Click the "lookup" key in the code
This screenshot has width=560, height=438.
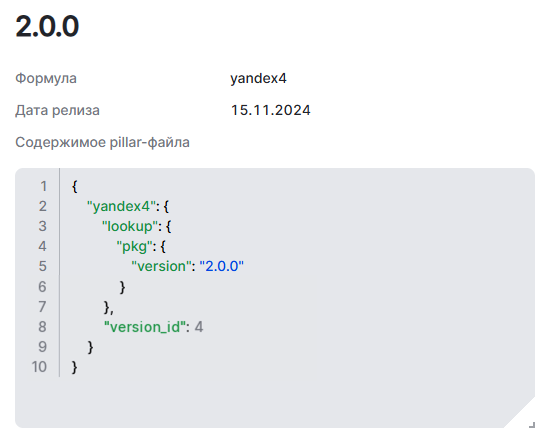[130, 226]
